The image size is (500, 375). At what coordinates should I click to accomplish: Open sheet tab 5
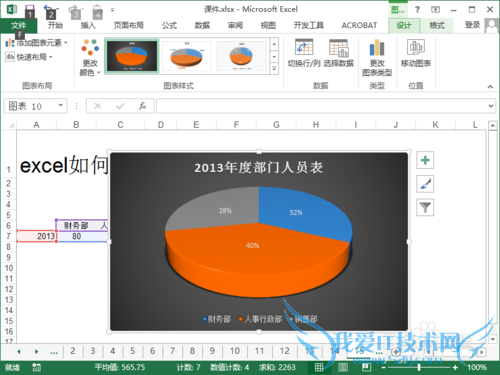132,351
